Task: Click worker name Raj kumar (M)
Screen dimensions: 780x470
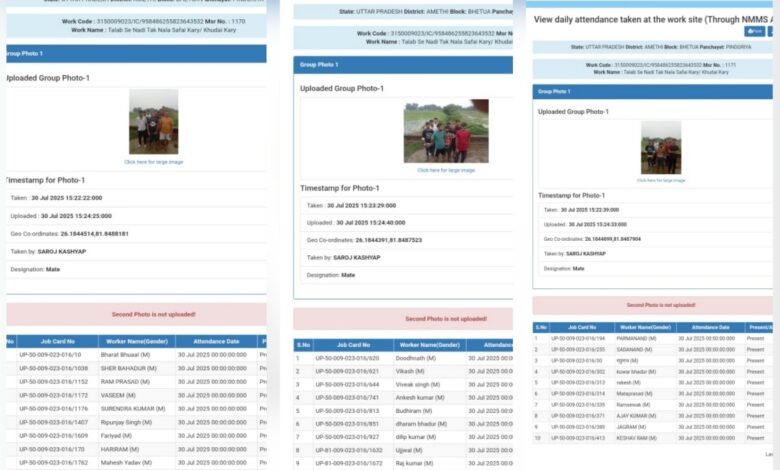Action: (x=414, y=464)
